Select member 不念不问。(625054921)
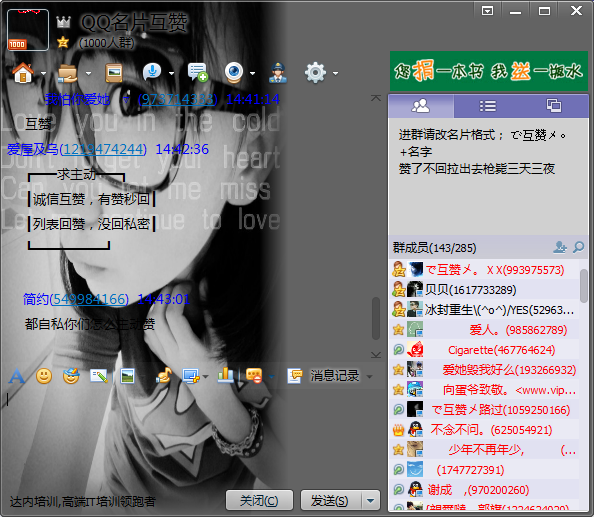This screenshot has height=517, width=594. click(x=484, y=430)
